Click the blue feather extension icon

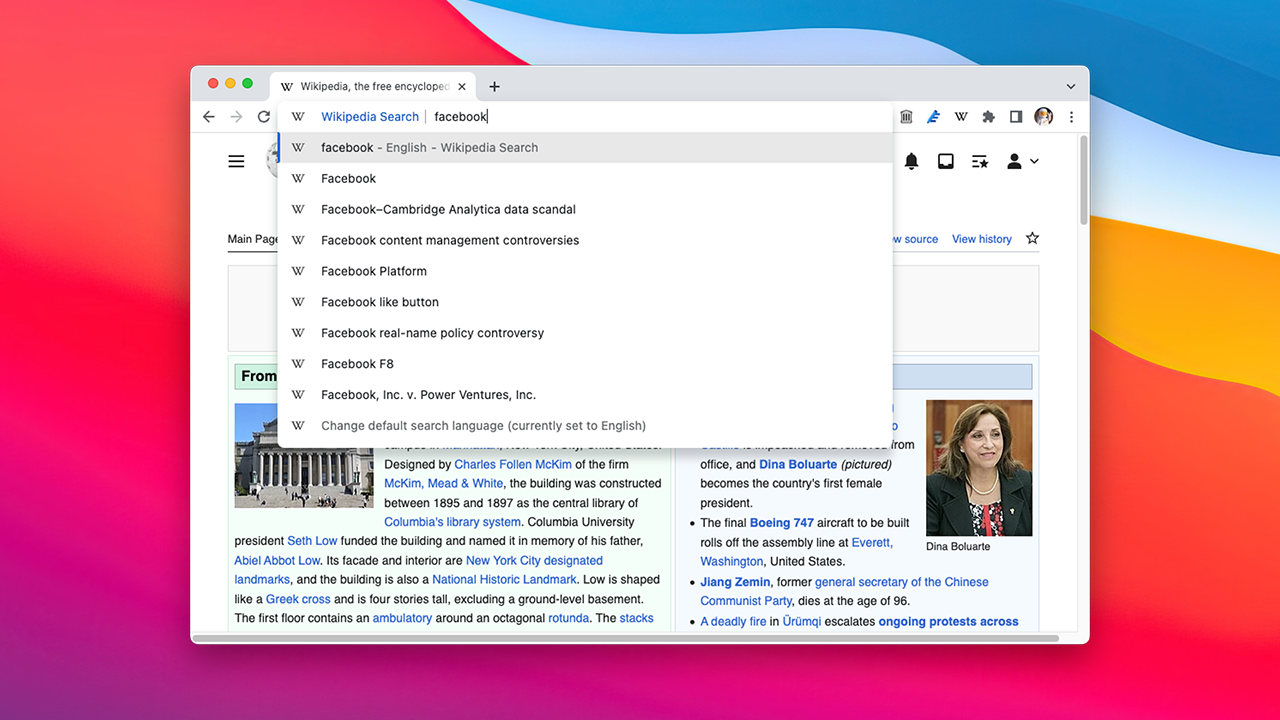[x=933, y=117]
